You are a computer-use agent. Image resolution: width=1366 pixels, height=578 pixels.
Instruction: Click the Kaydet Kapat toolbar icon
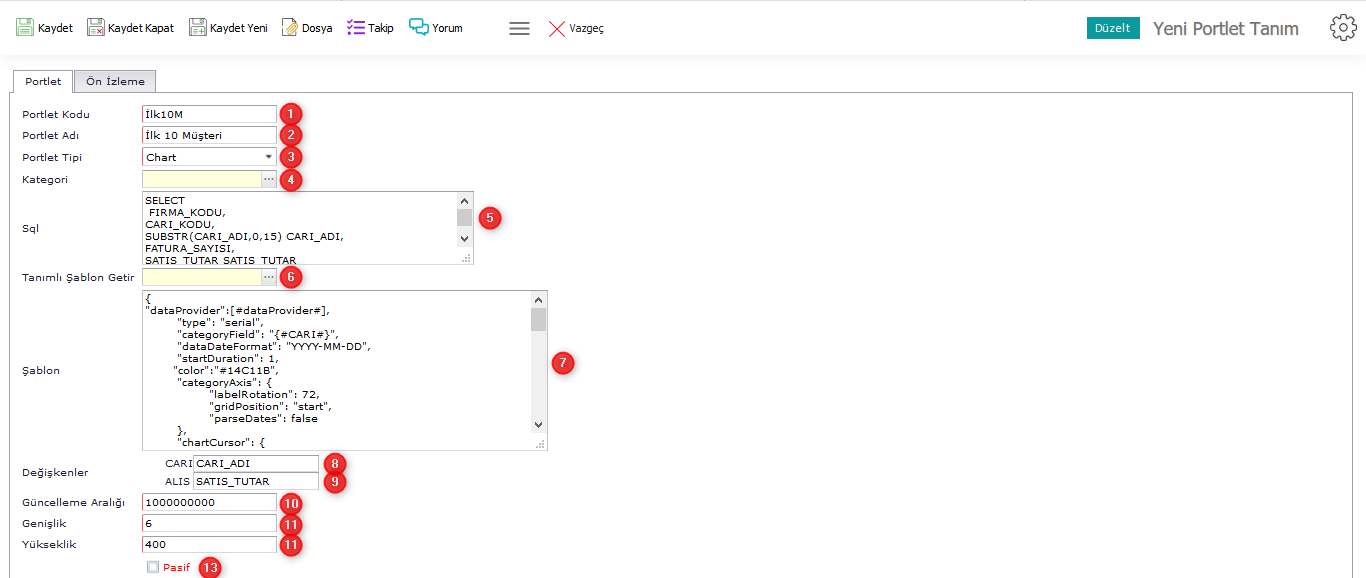[x=96, y=28]
